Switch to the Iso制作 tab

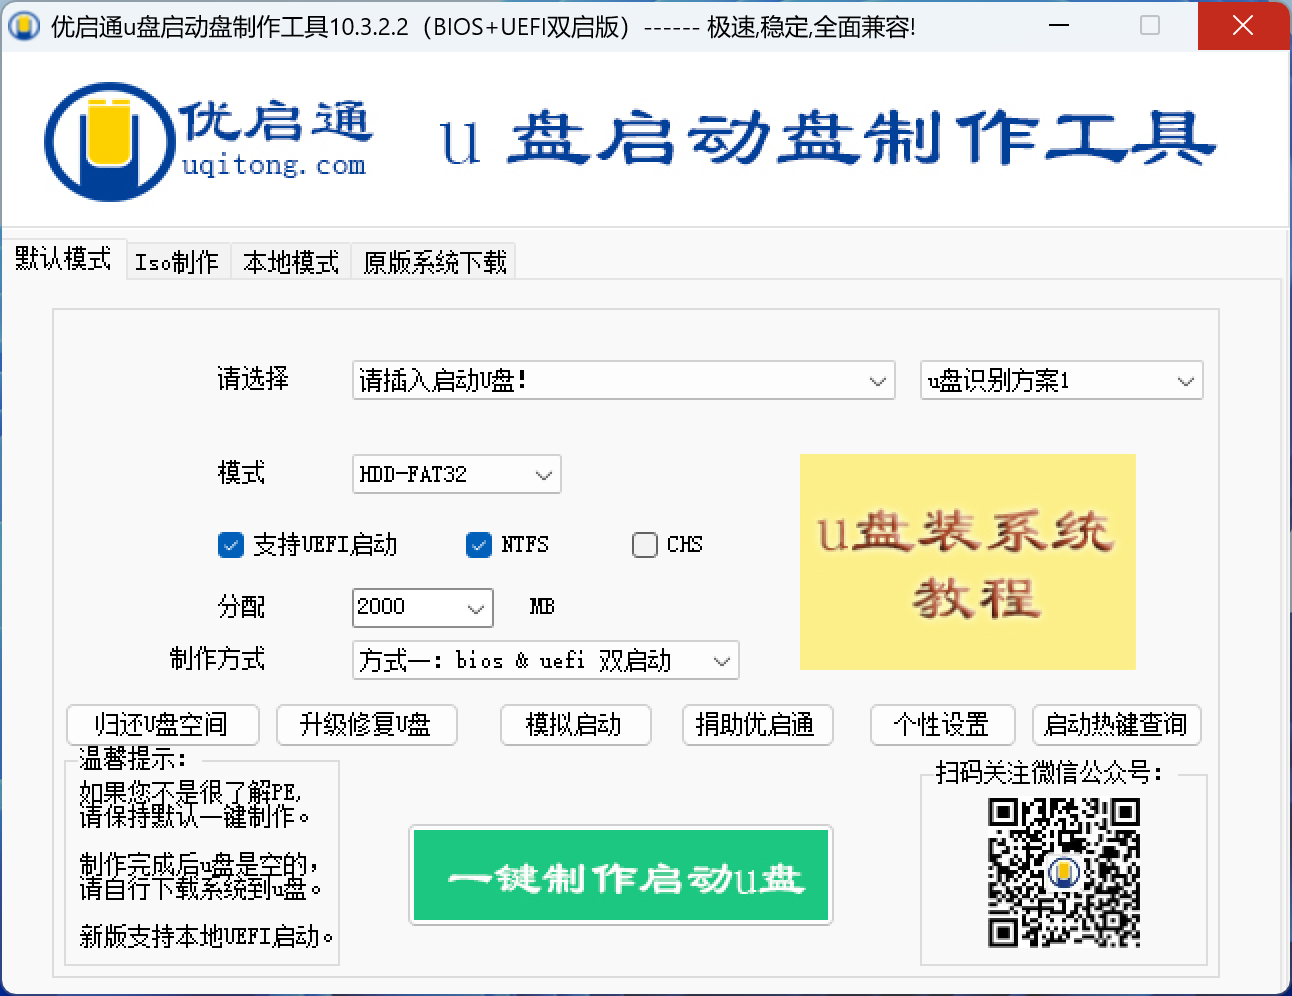[x=177, y=262]
